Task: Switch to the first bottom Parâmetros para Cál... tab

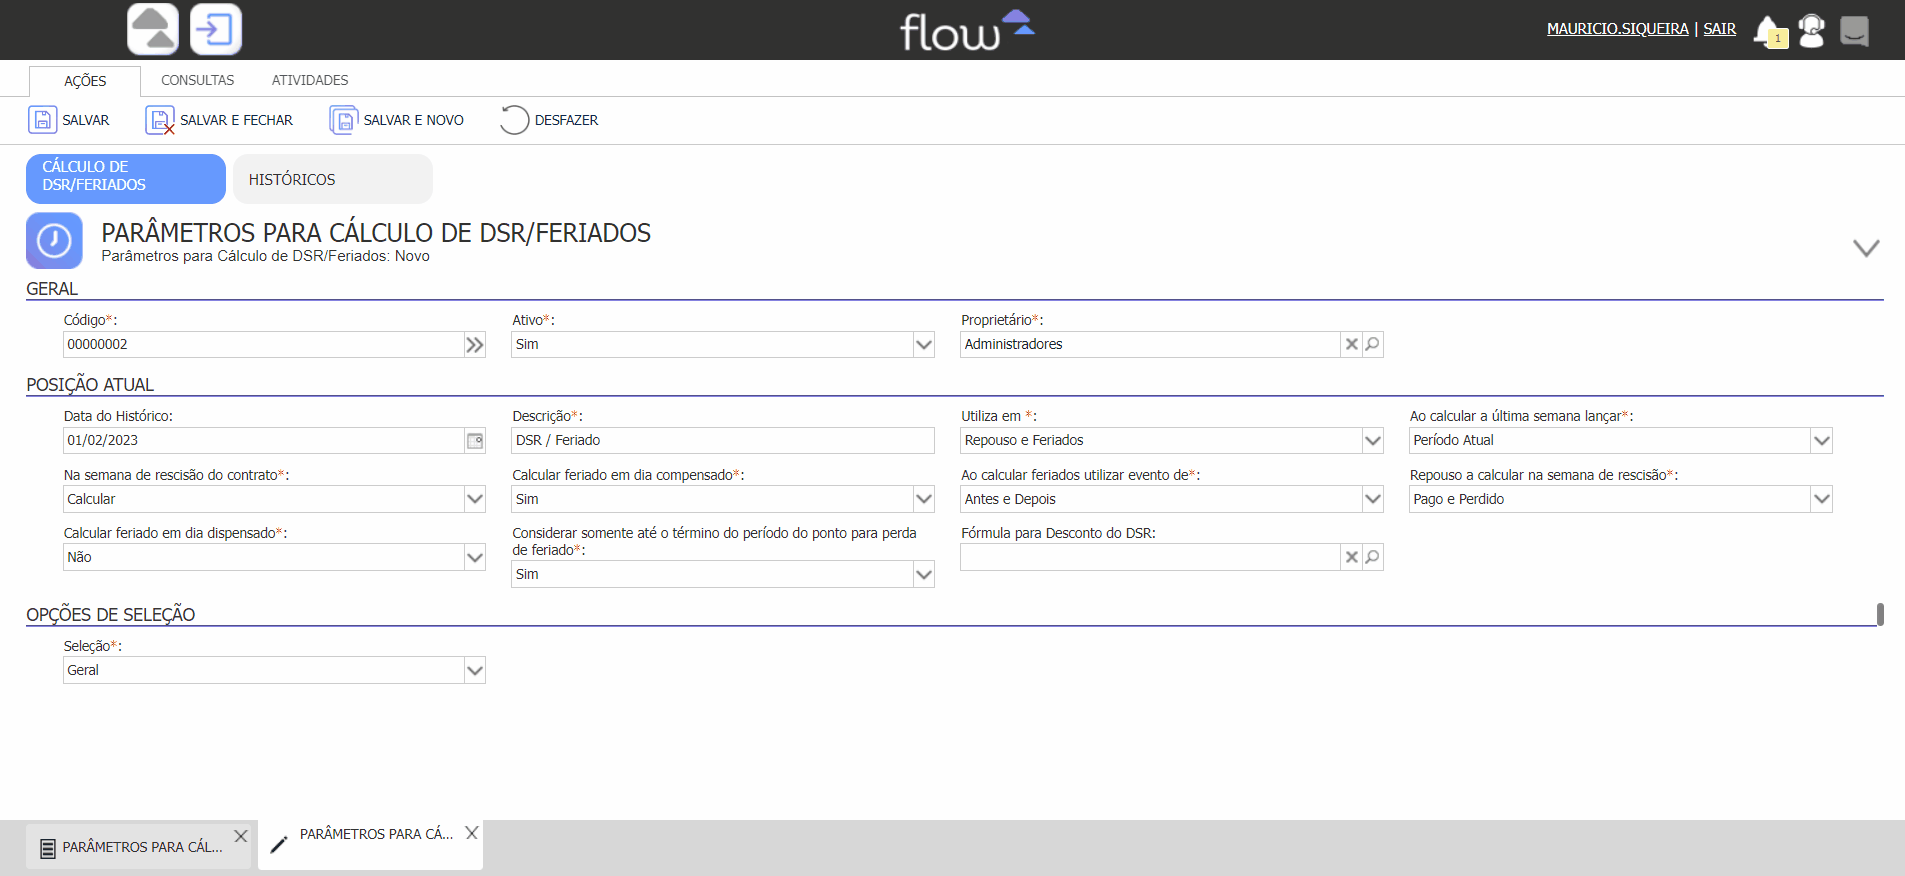Action: [x=139, y=846]
